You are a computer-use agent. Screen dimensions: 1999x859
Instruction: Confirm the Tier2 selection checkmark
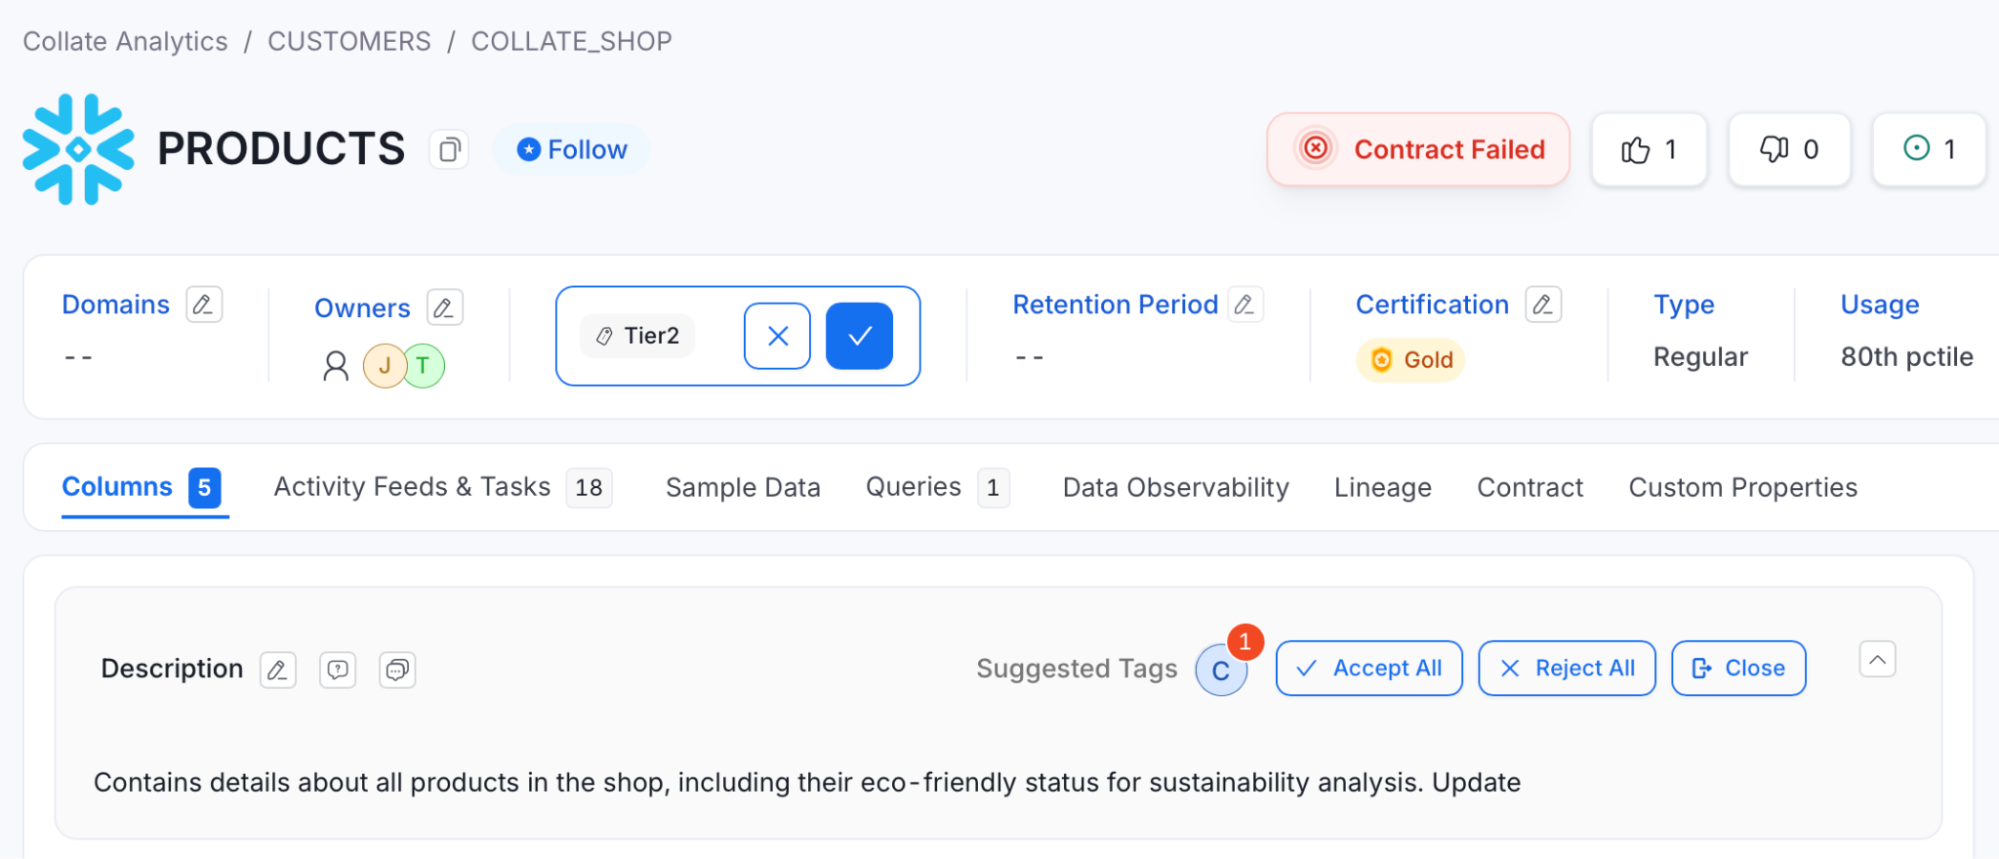(x=859, y=336)
